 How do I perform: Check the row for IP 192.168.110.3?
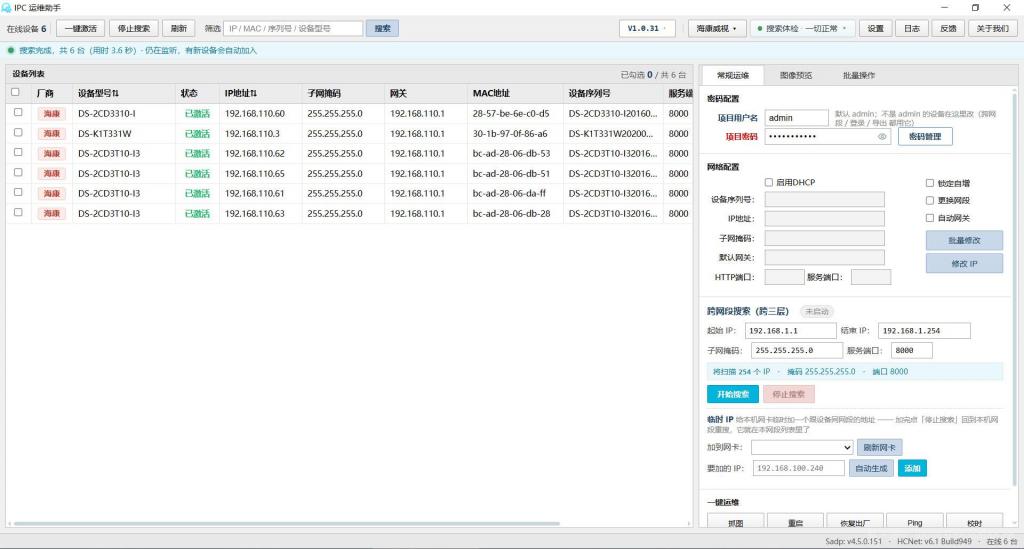point(18,133)
